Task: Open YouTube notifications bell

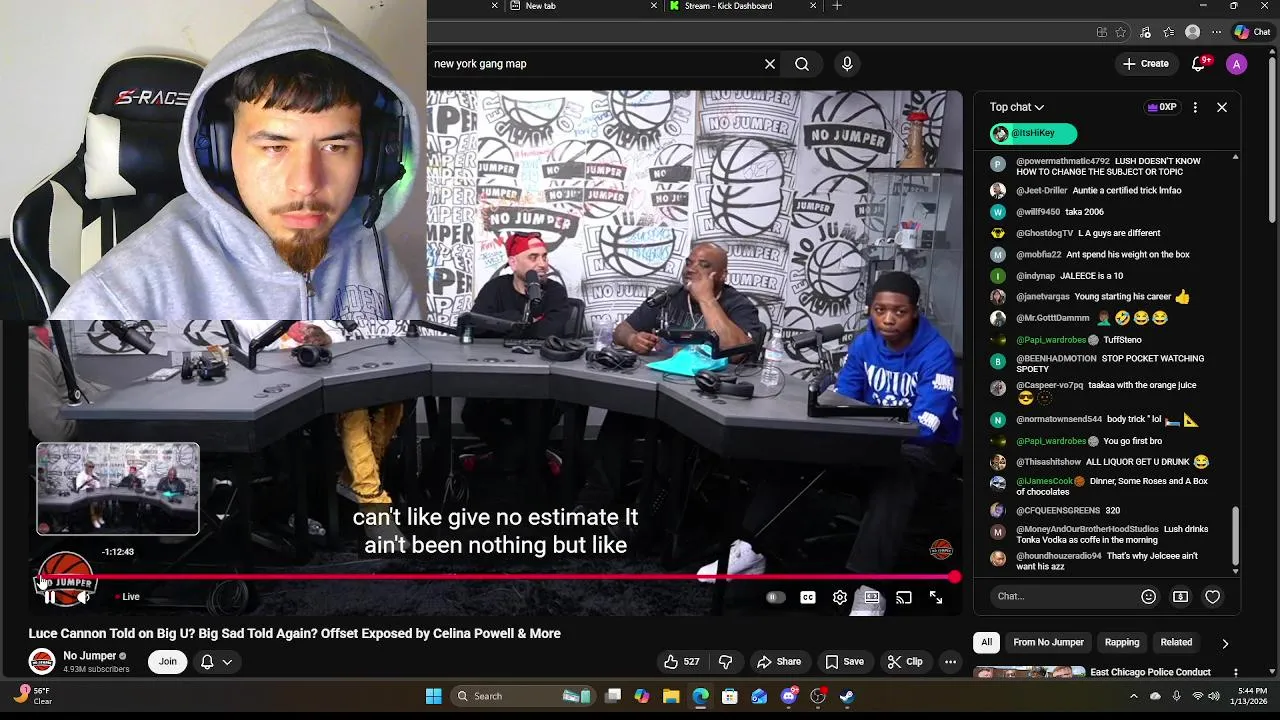Action: tap(1199, 64)
